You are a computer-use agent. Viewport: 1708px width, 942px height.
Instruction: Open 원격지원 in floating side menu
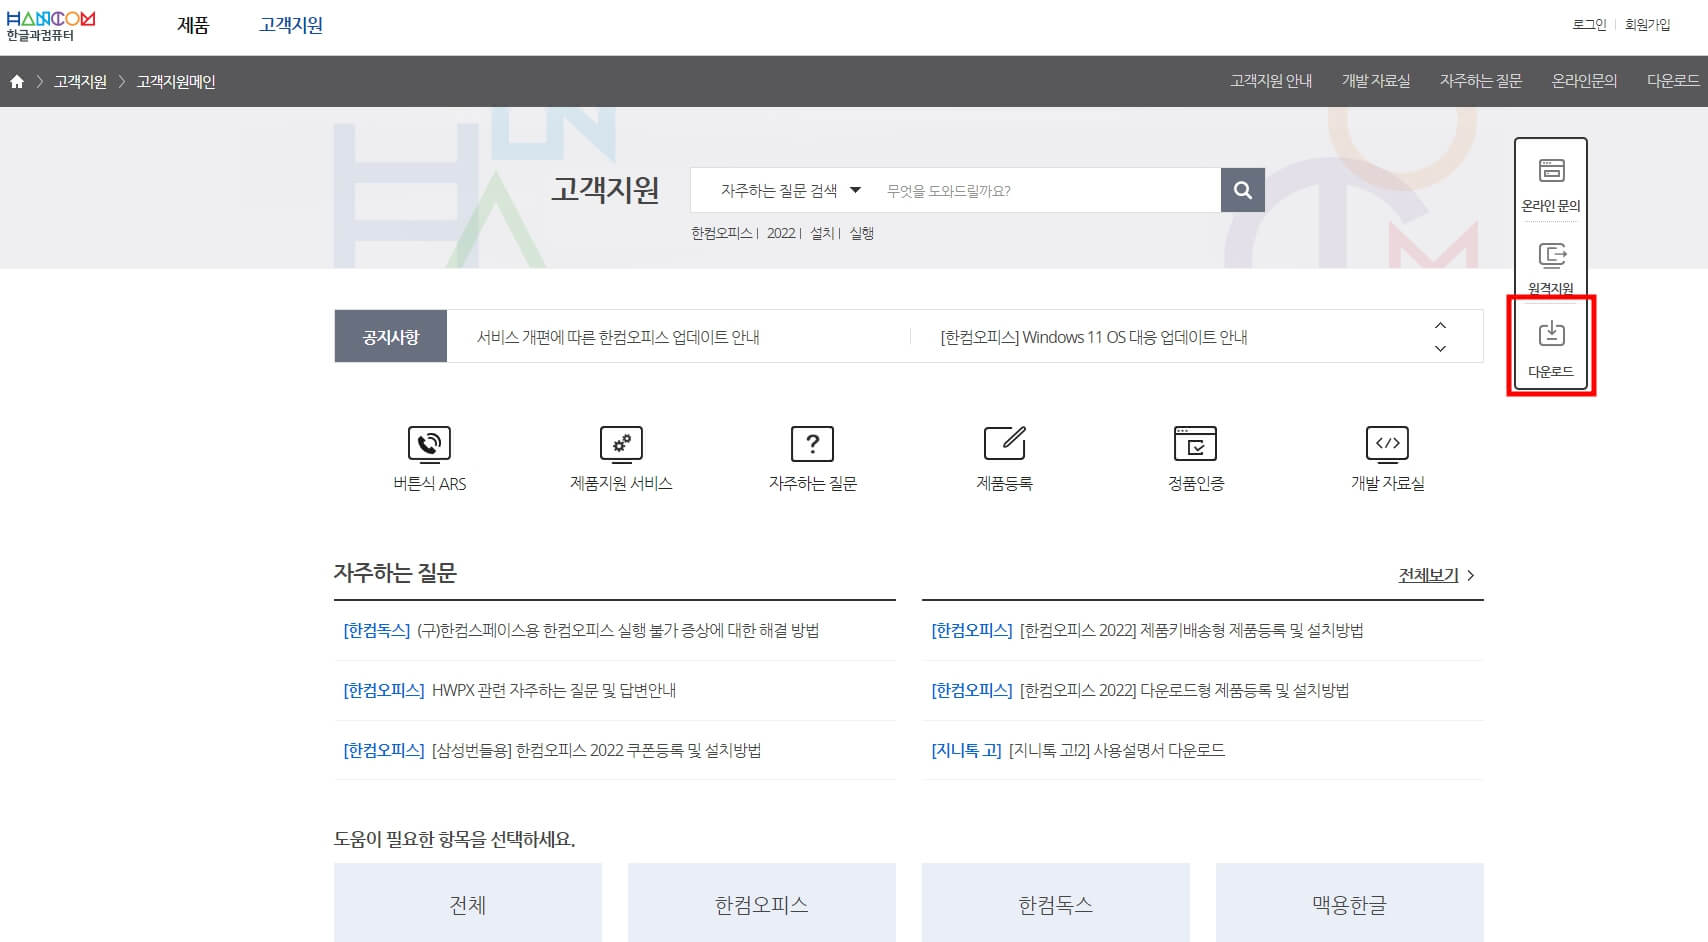point(1551,268)
